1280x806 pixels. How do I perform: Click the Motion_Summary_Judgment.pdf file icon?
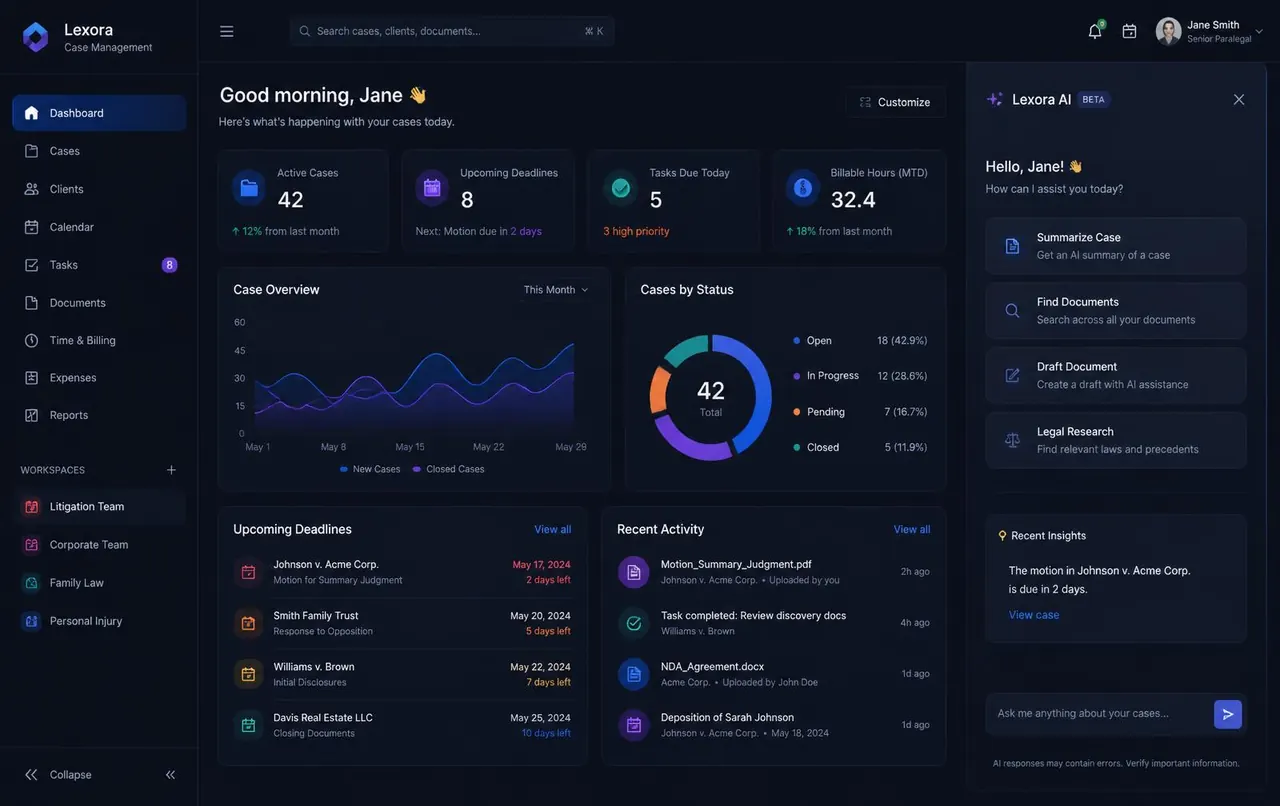tap(634, 572)
